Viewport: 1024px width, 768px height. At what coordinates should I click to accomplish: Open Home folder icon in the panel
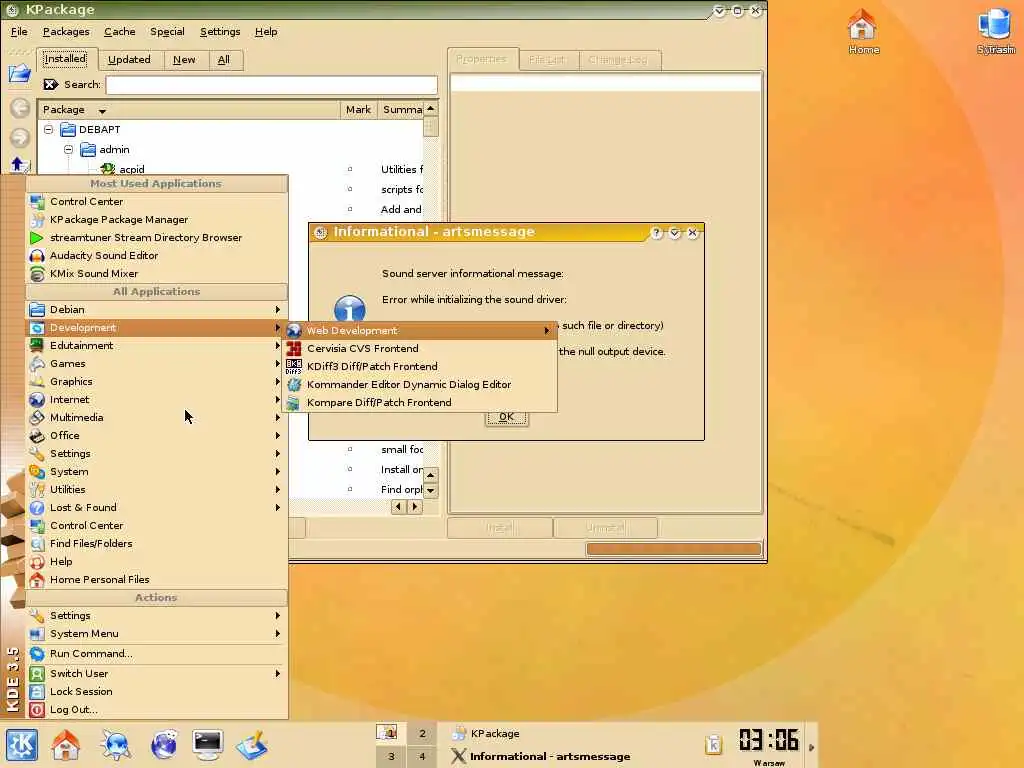pyautogui.click(x=66, y=744)
